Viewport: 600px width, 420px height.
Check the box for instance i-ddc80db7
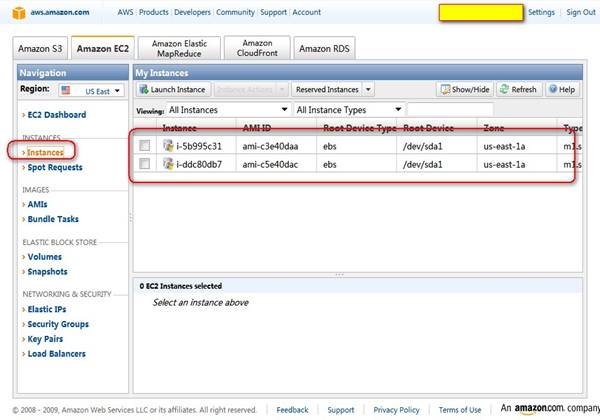[146, 163]
